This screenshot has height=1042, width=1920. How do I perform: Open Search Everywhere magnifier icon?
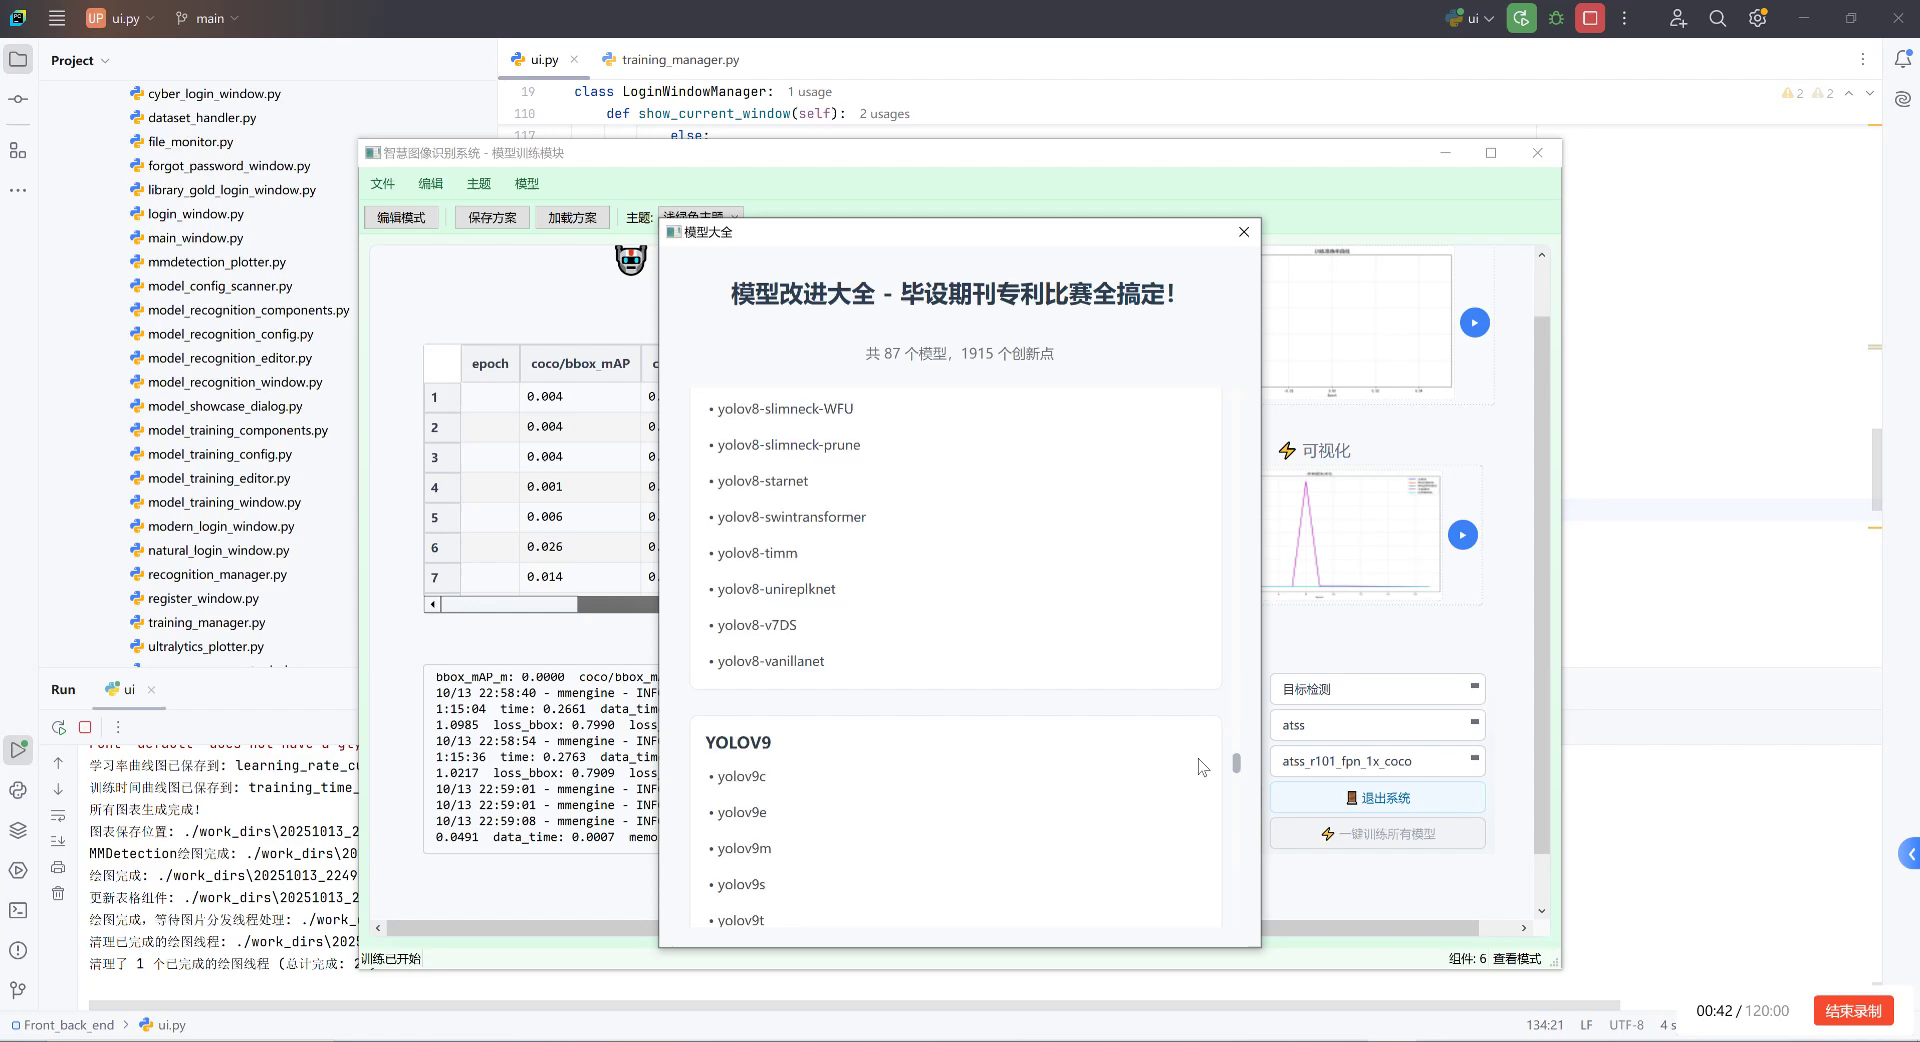tap(1718, 18)
